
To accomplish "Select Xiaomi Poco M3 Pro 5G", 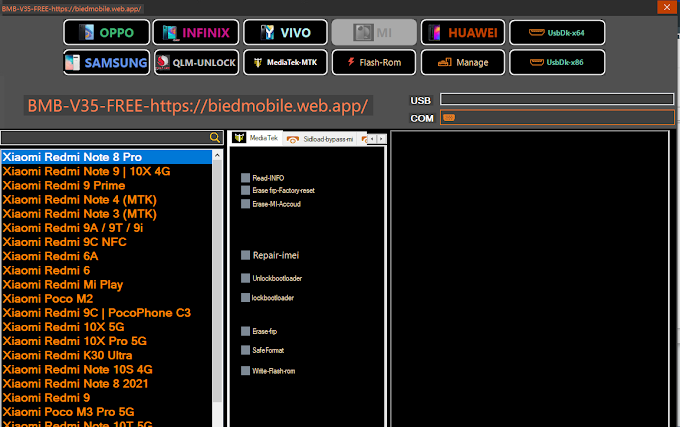I will [x=107, y=412].
